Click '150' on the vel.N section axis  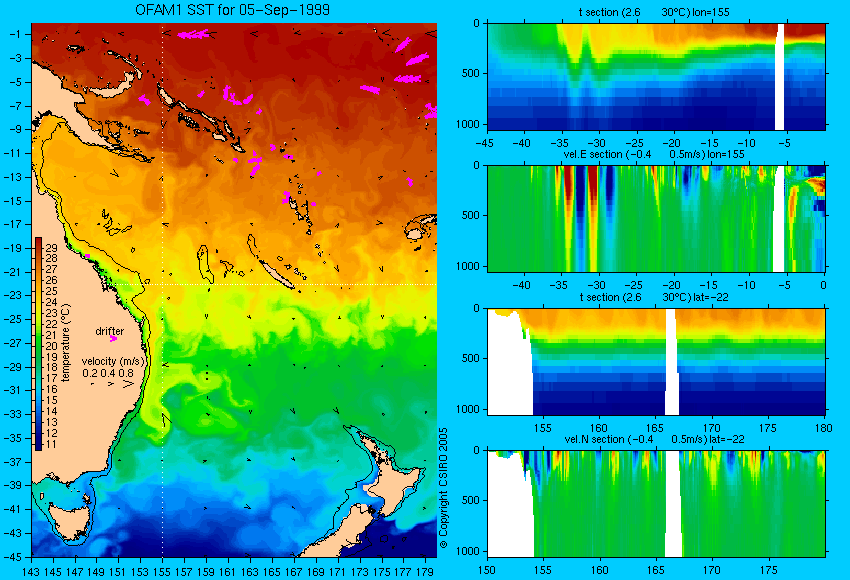[487, 570]
